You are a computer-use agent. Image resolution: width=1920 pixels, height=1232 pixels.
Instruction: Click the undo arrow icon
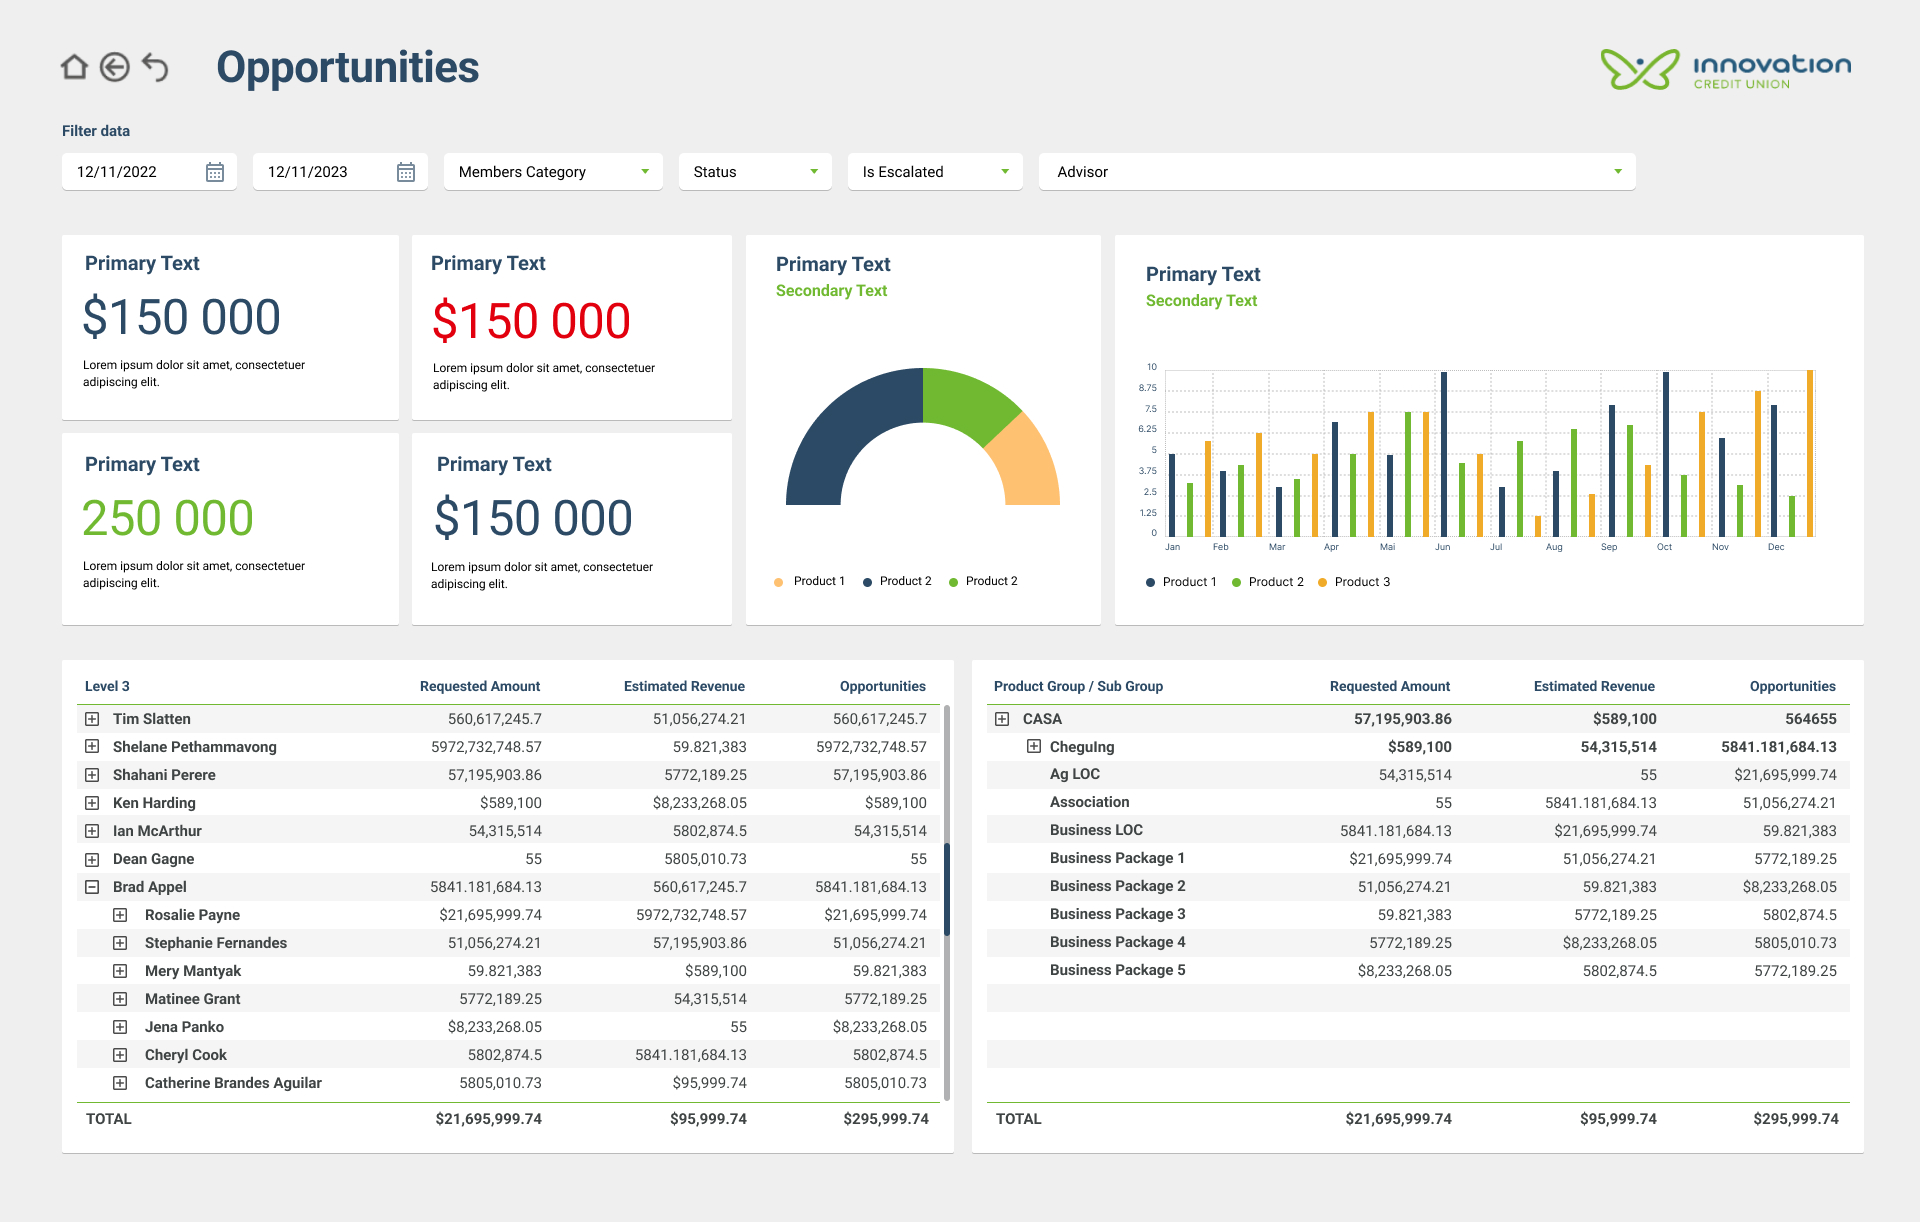tap(155, 67)
